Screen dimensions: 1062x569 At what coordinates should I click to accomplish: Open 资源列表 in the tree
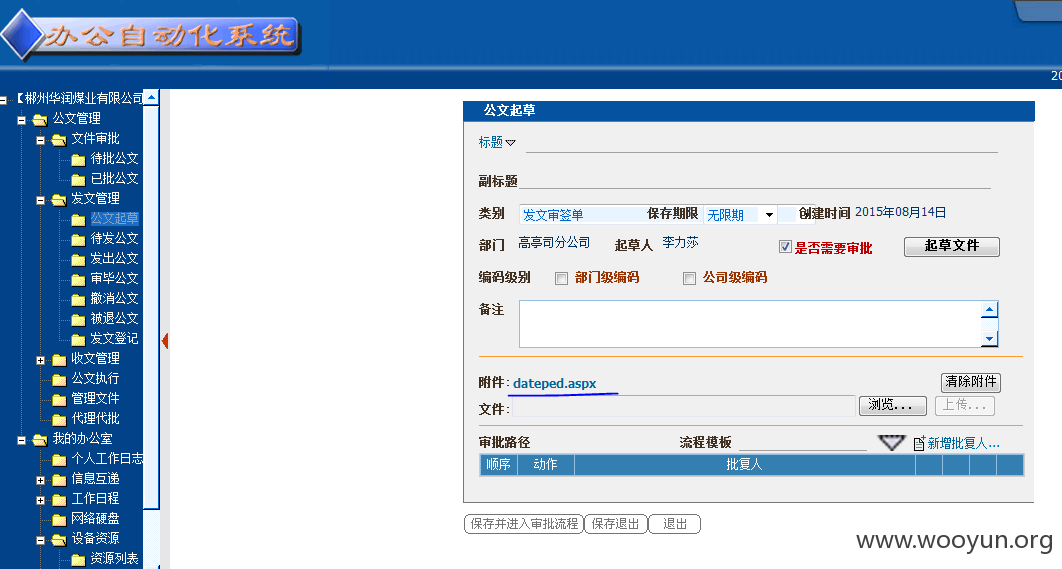tap(114, 558)
